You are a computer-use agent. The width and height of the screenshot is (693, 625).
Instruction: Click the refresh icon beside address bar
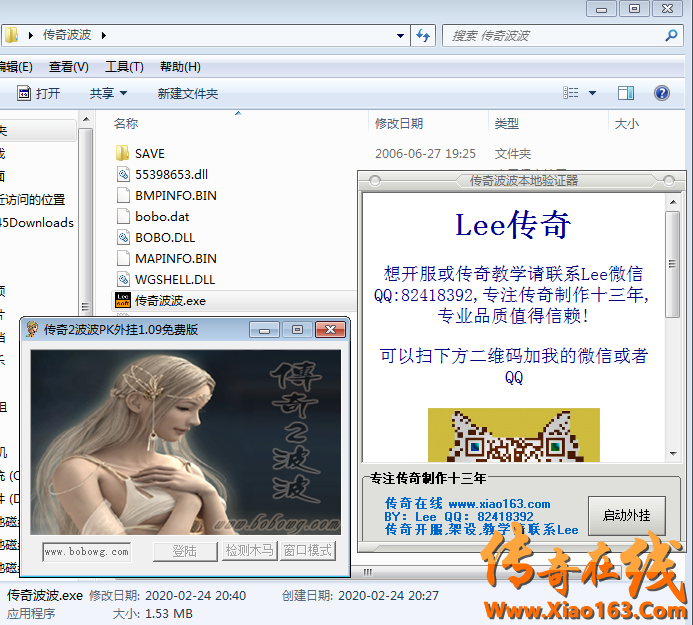[423, 35]
